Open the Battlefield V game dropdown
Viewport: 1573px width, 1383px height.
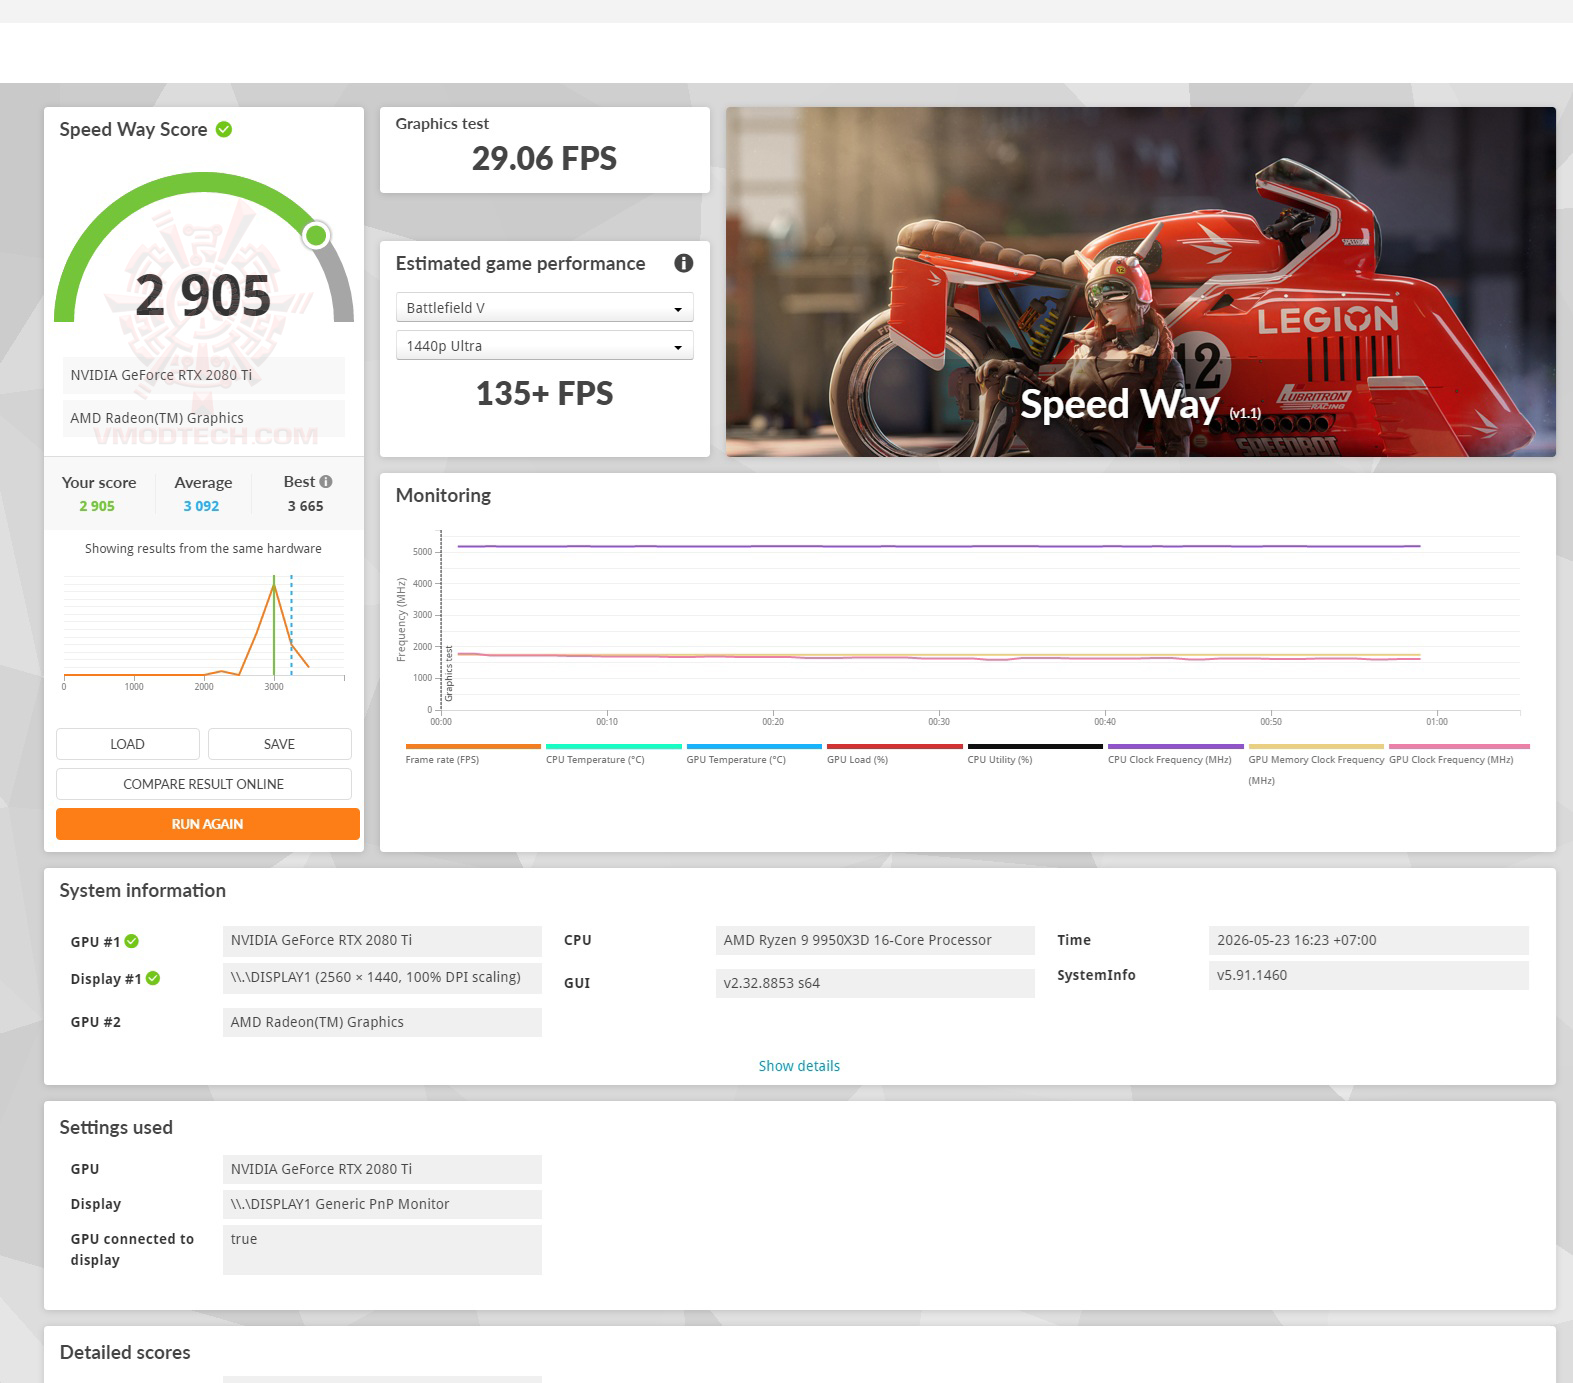[544, 308]
